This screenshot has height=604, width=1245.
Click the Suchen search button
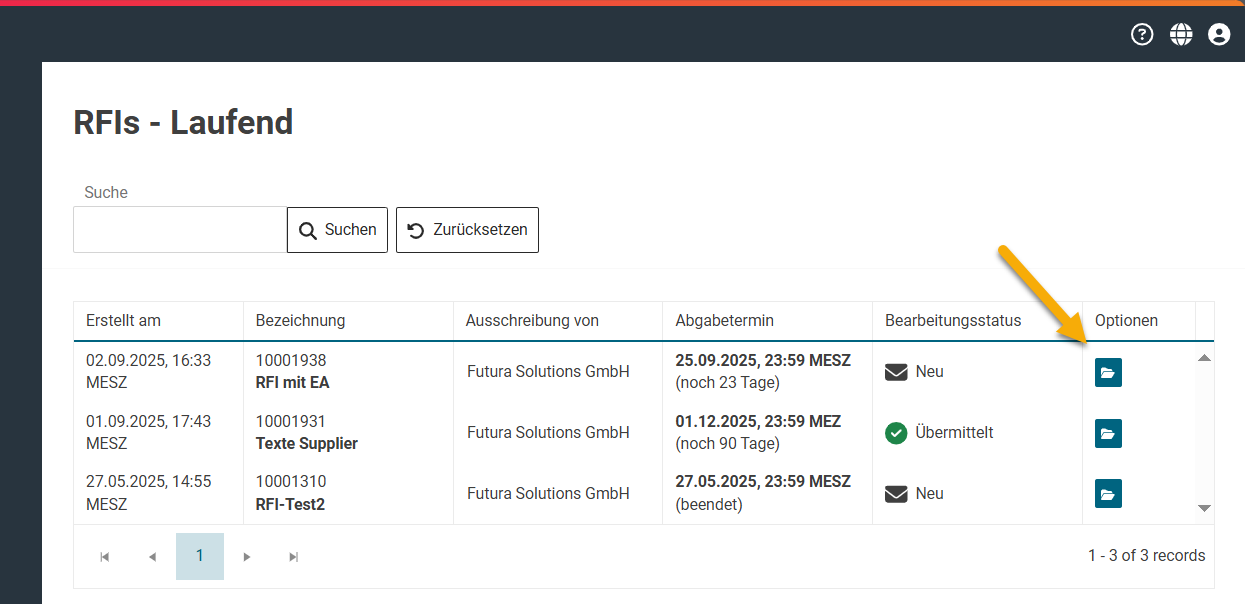pyautogui.click(x=337, y=230)
